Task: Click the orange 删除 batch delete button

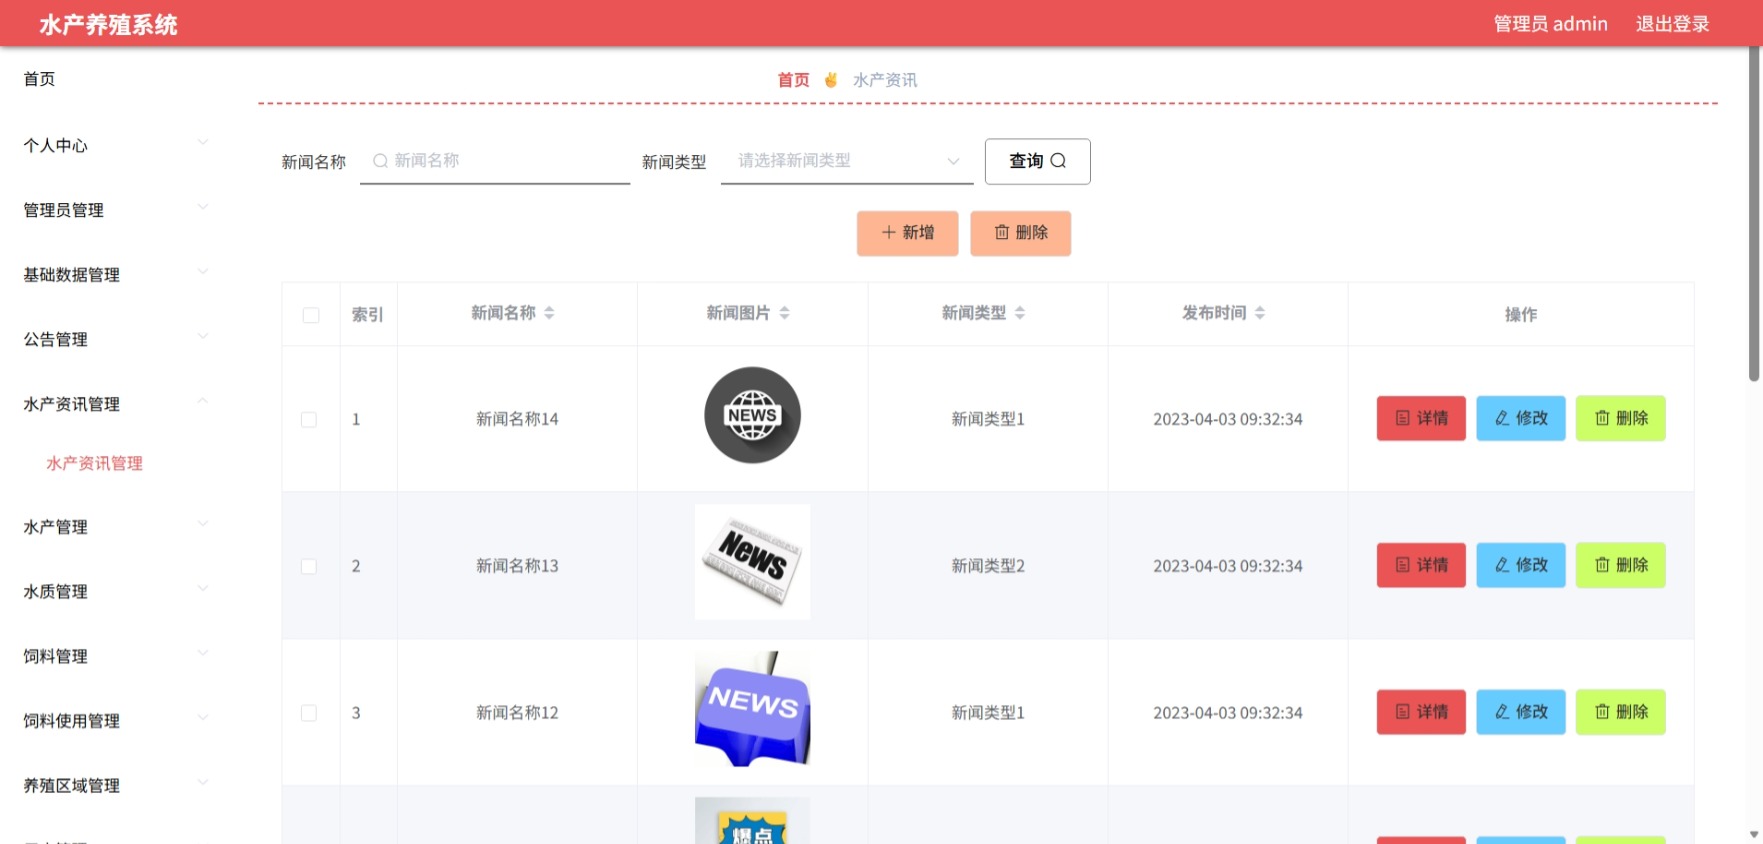Action: point(1021,233)
